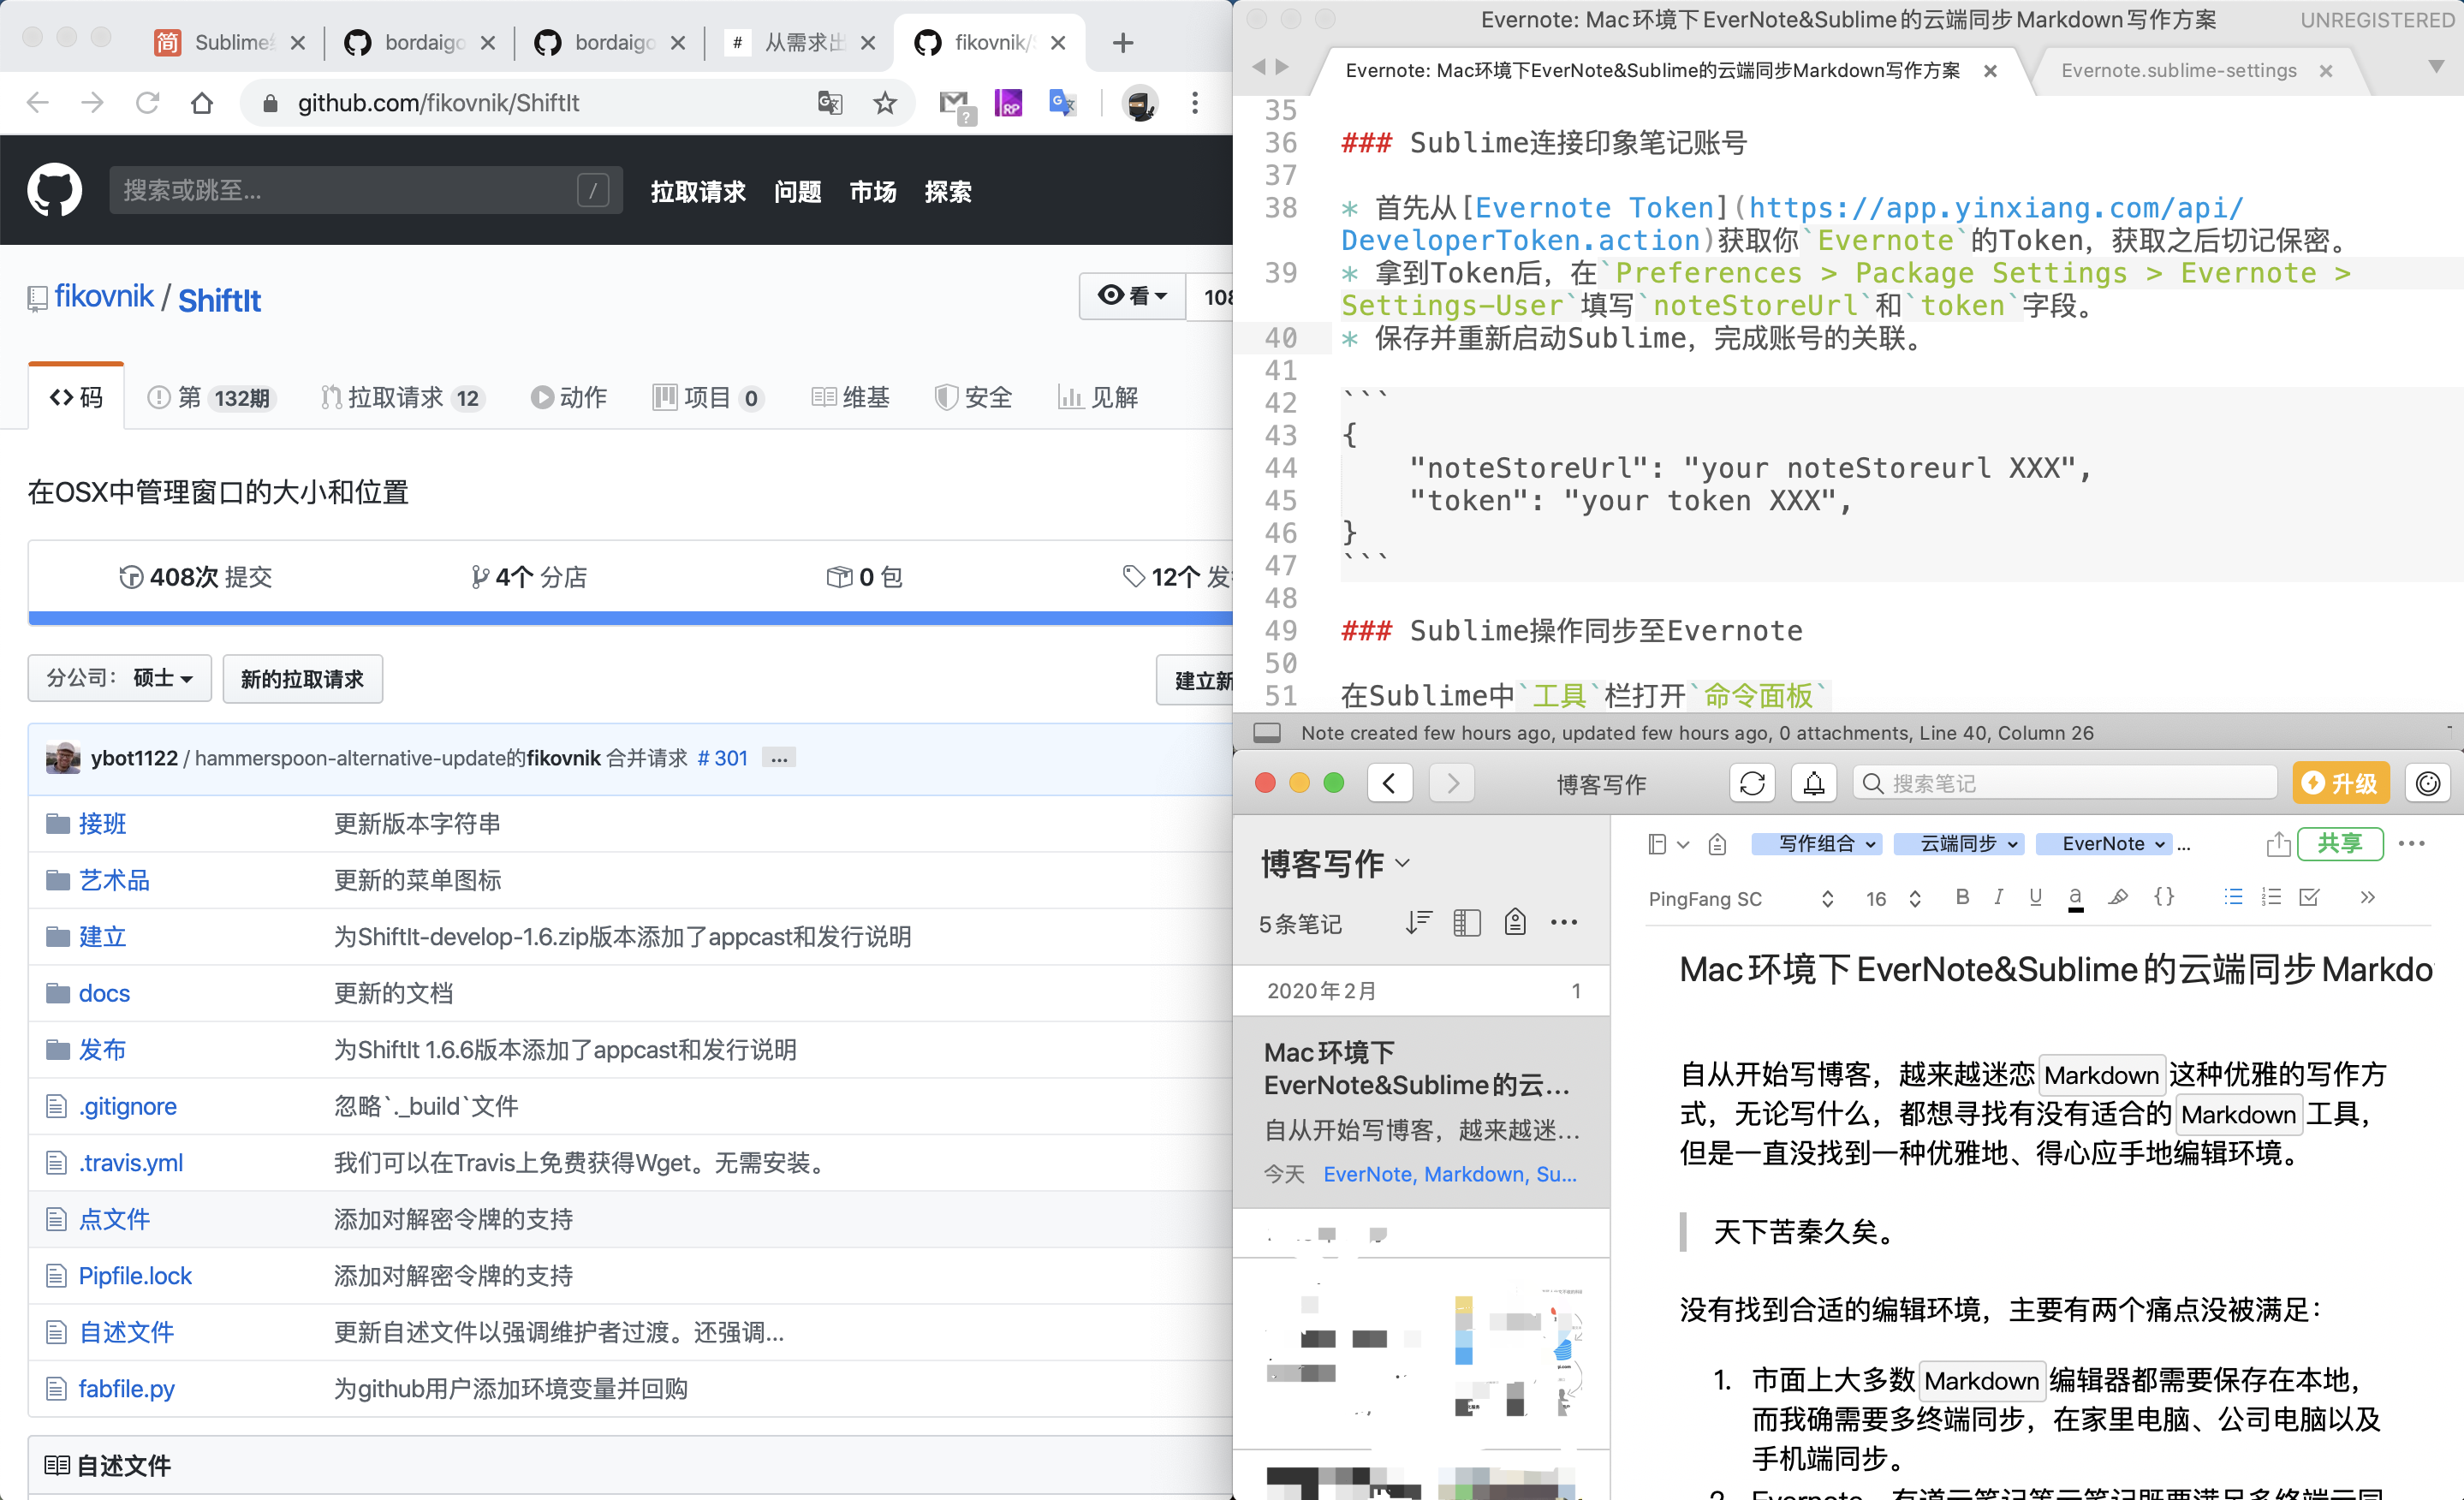Open the pull requests tab with 12

coord(402,398)
